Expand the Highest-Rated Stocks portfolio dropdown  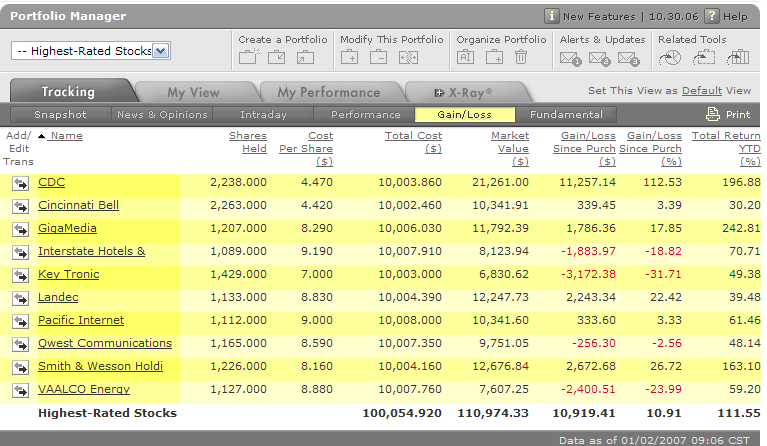[161, 51]
